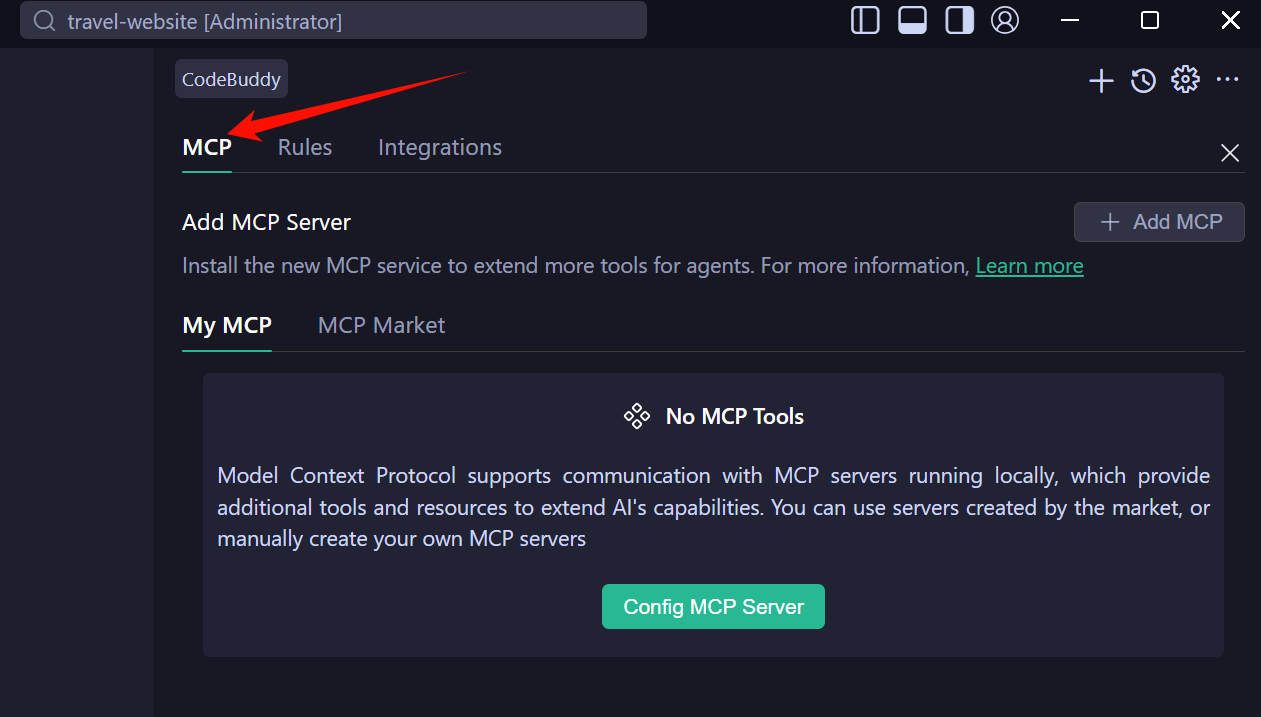Screen dimensions: 1261x717
Task: Close the MCP settings panel
Action: click(x=1230, y=153)
